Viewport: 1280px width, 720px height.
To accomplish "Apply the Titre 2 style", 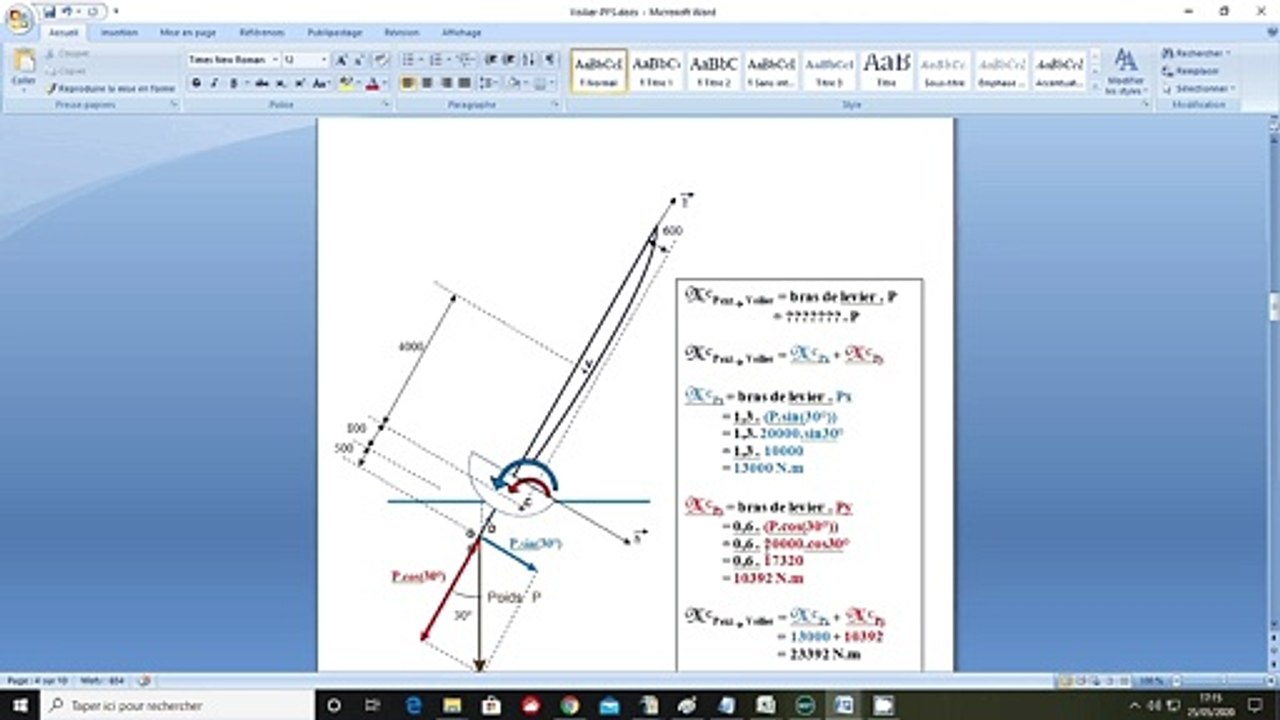I will [x=714, y=70].
